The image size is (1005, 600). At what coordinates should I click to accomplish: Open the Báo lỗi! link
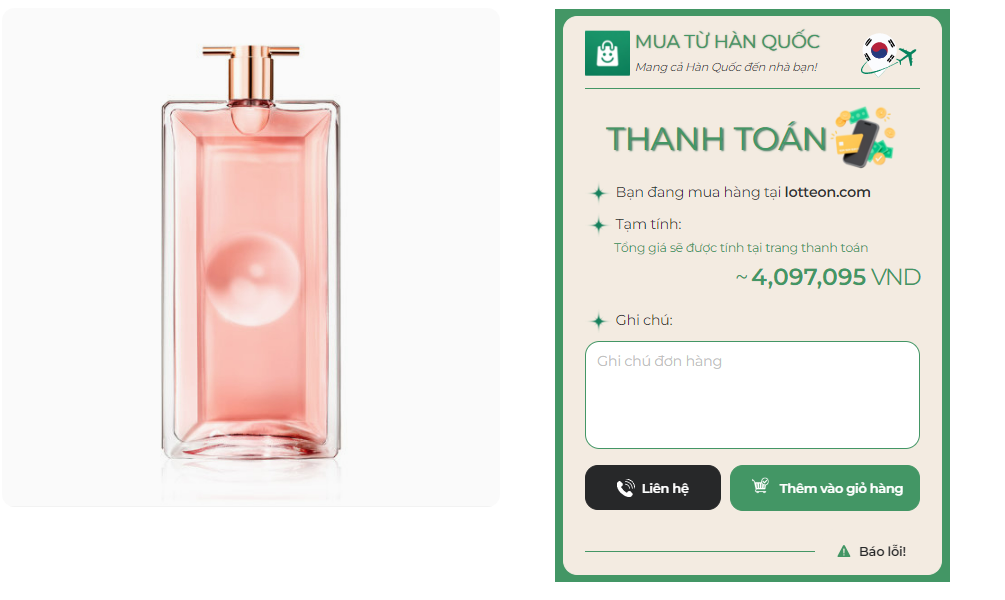(882, 551)
